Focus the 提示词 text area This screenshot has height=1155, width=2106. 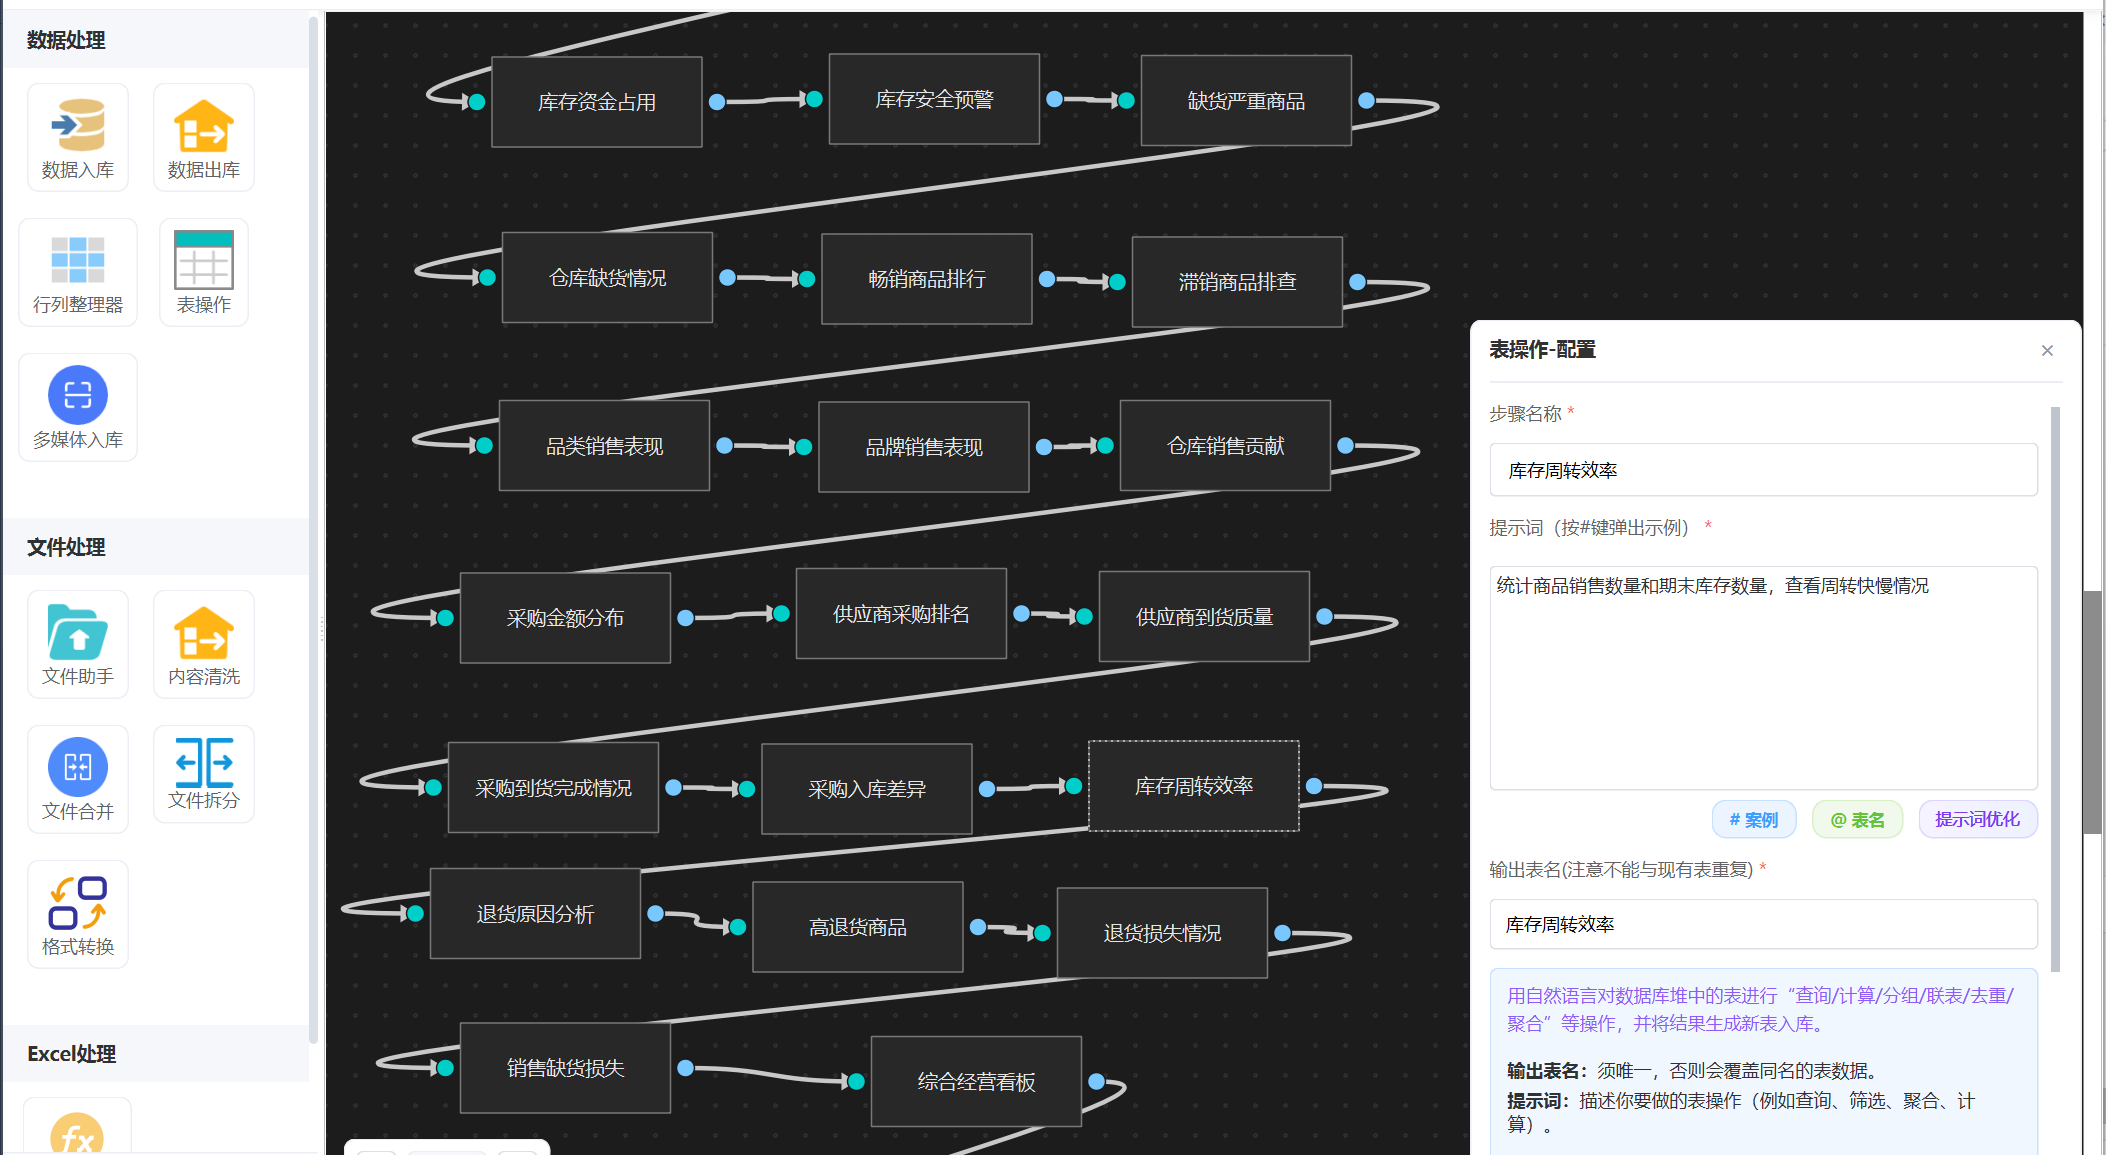[x=1763, y=678]
